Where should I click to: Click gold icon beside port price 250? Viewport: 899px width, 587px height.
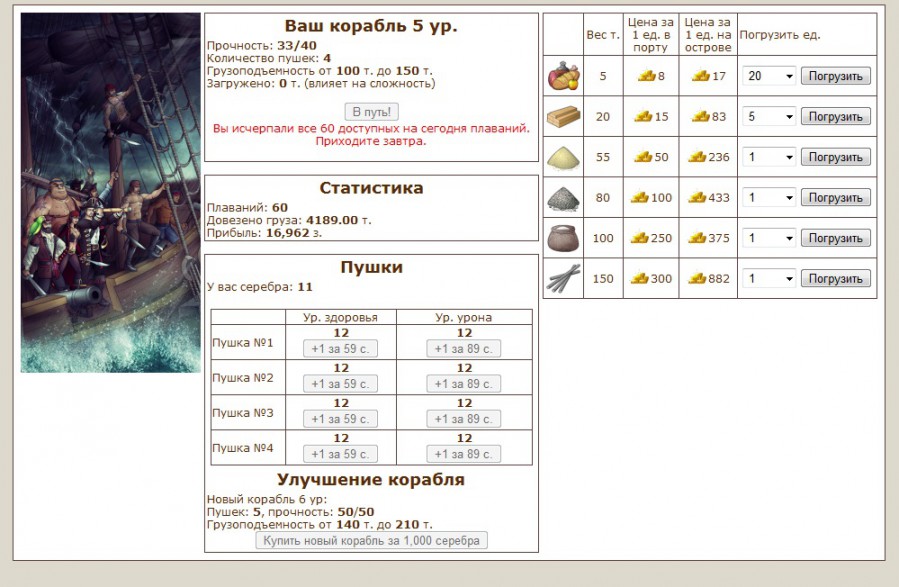point(639,238)
